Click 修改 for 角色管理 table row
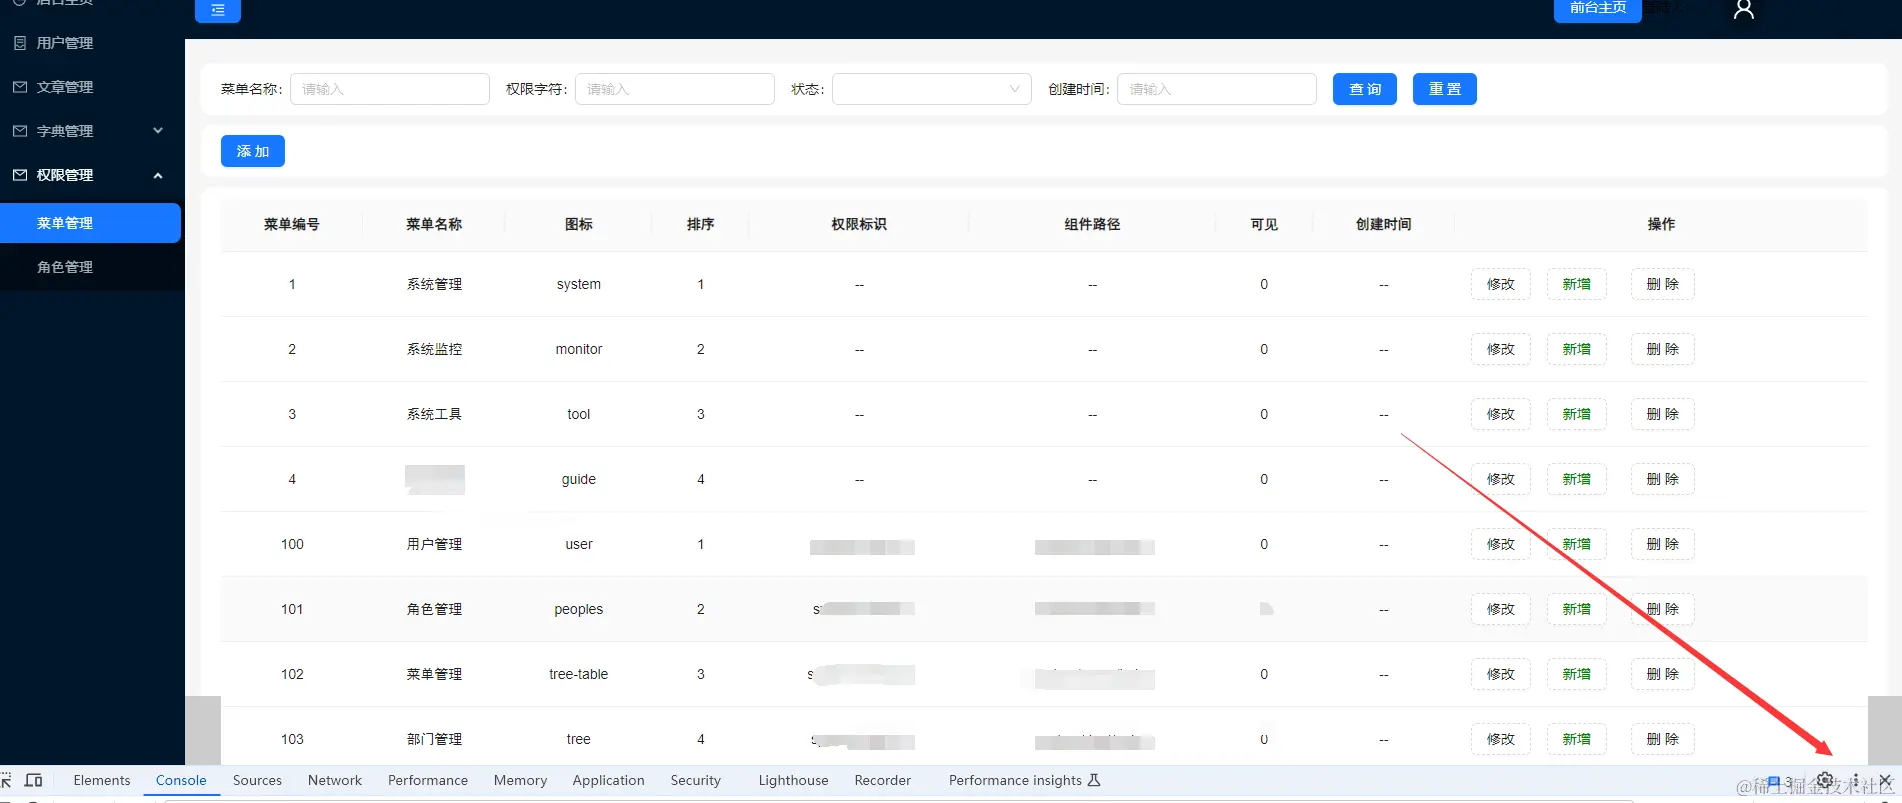Screen dimensions: 1902x803 coord(1500,609)
